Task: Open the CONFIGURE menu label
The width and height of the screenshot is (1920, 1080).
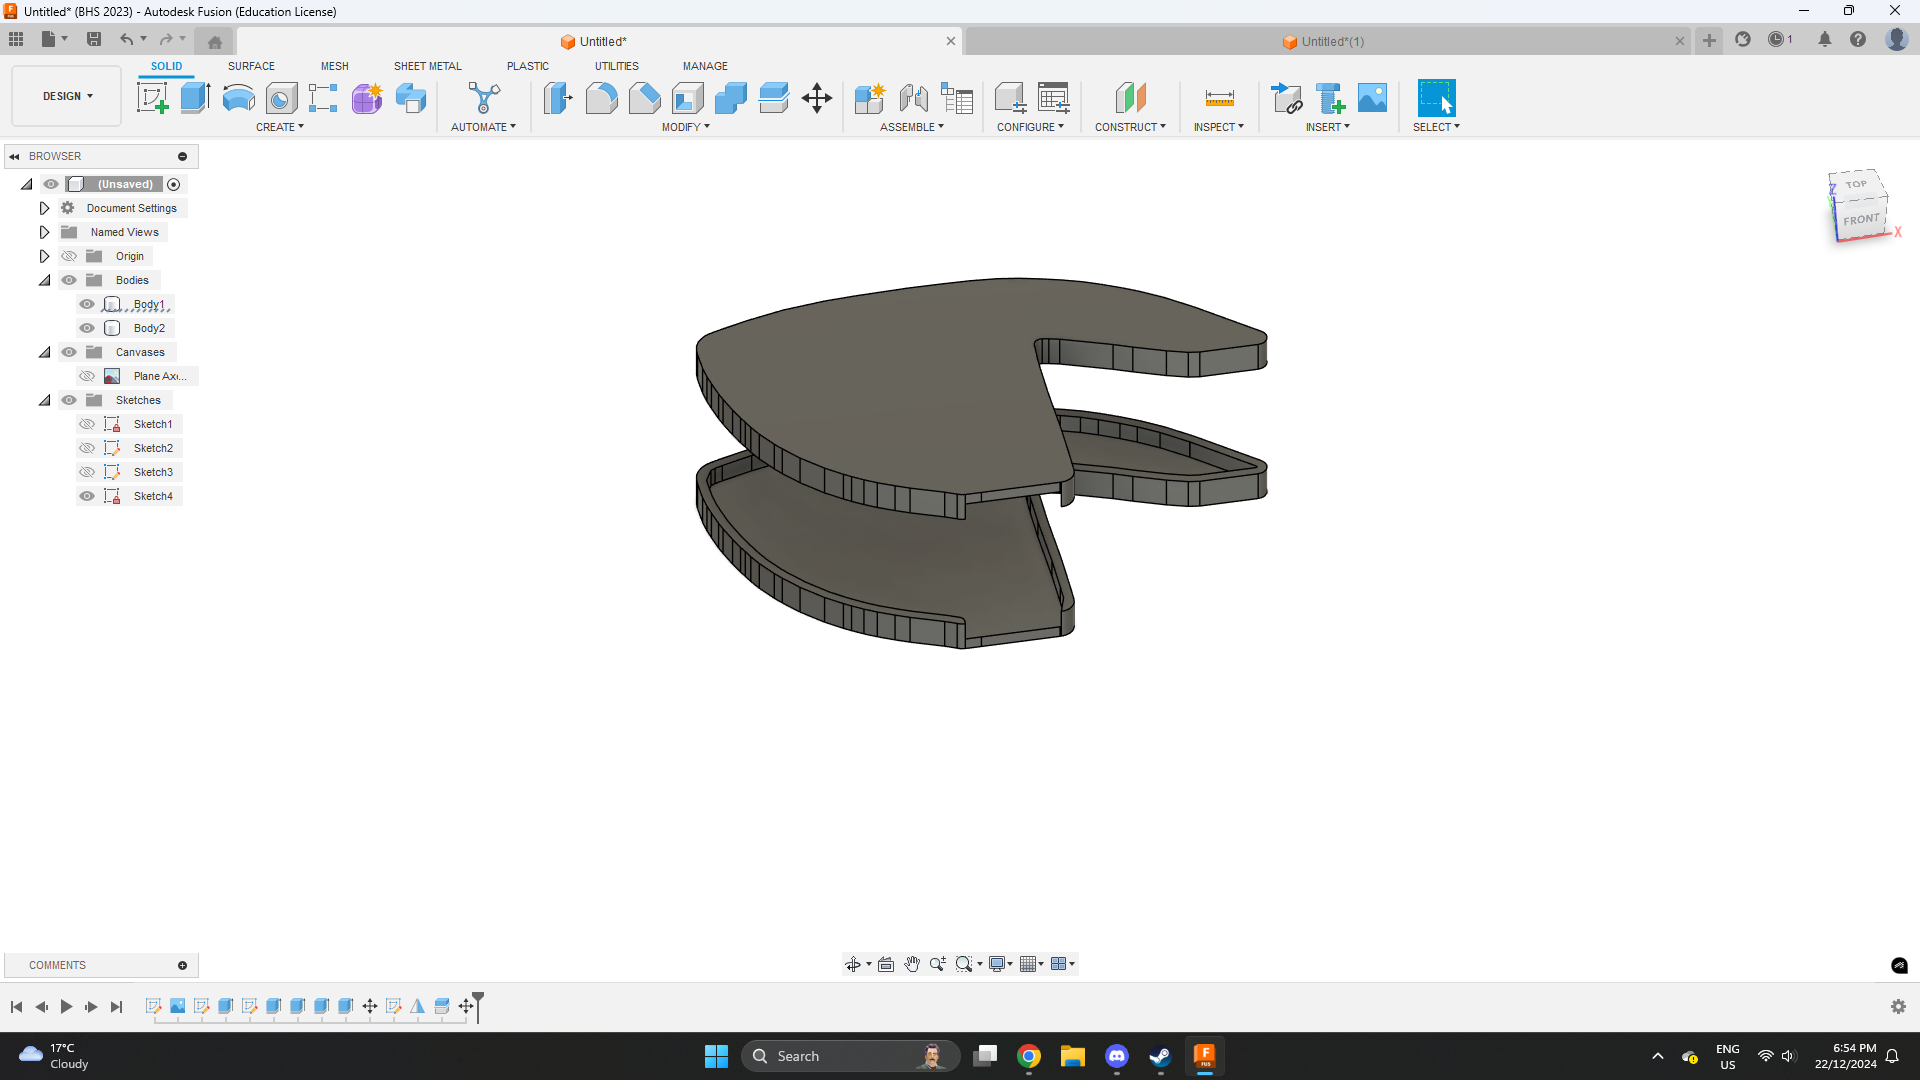Action: (1030, 127)
